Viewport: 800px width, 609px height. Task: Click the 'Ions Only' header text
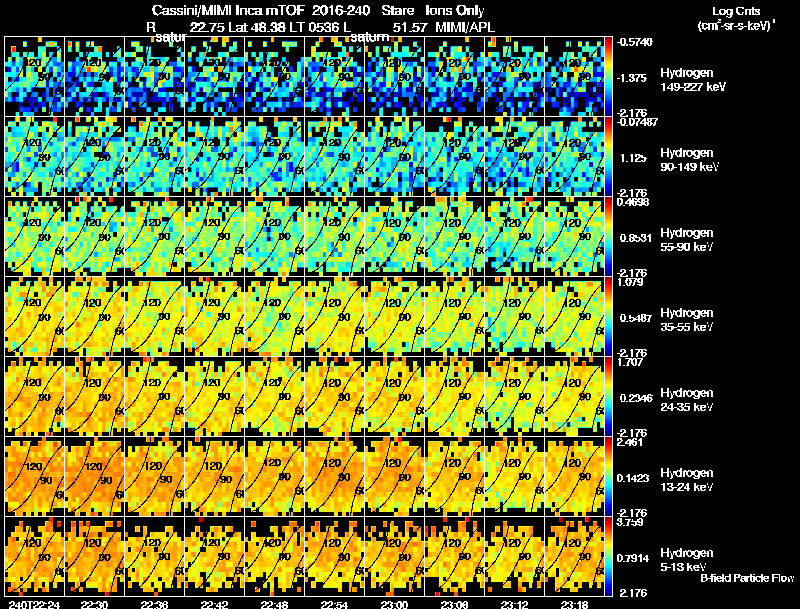(x=455, y=10)
